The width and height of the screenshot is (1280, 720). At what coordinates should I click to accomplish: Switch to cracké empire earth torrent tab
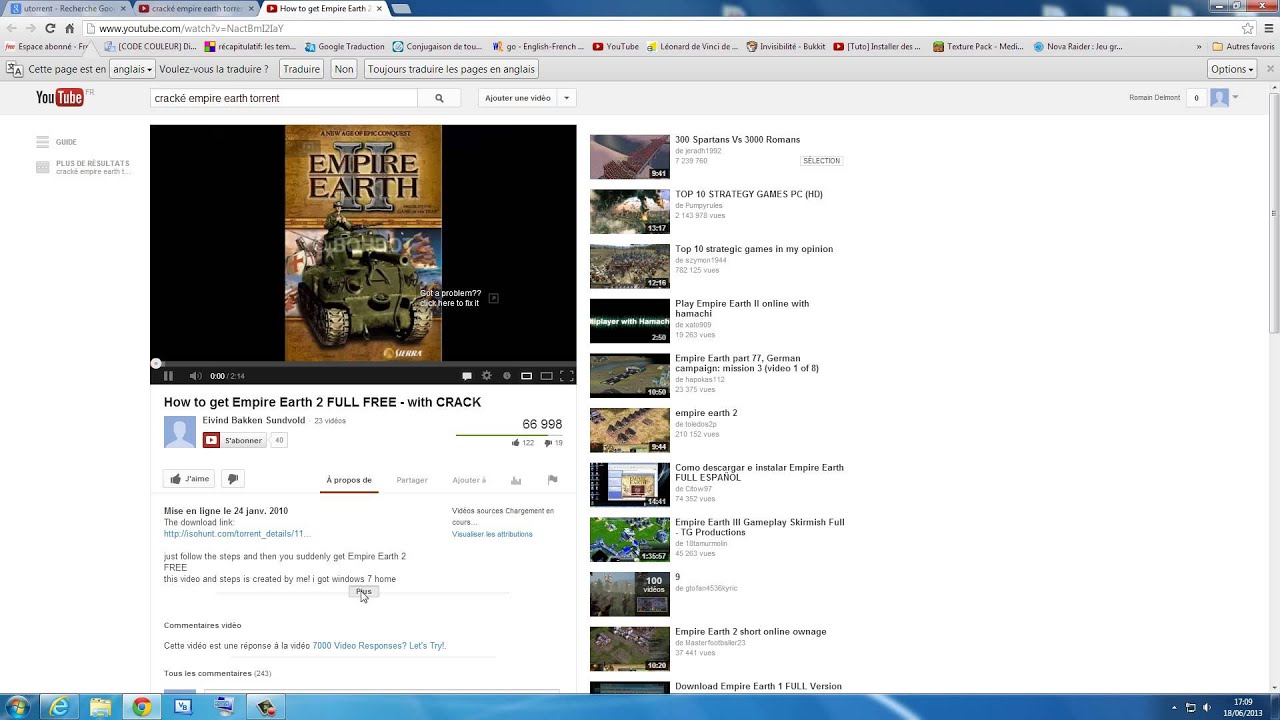tap(196, 9)
